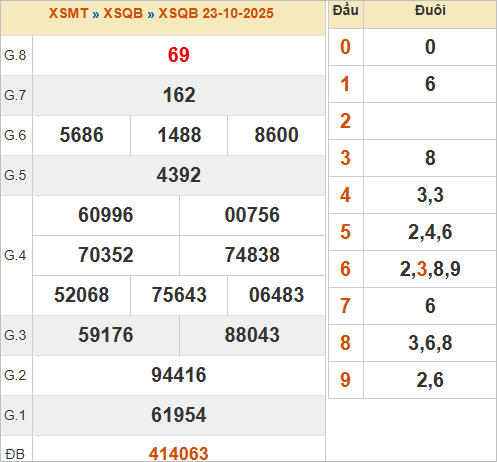Click the G.8 prize label
497x462 pixels.
(x=15, y=55)
